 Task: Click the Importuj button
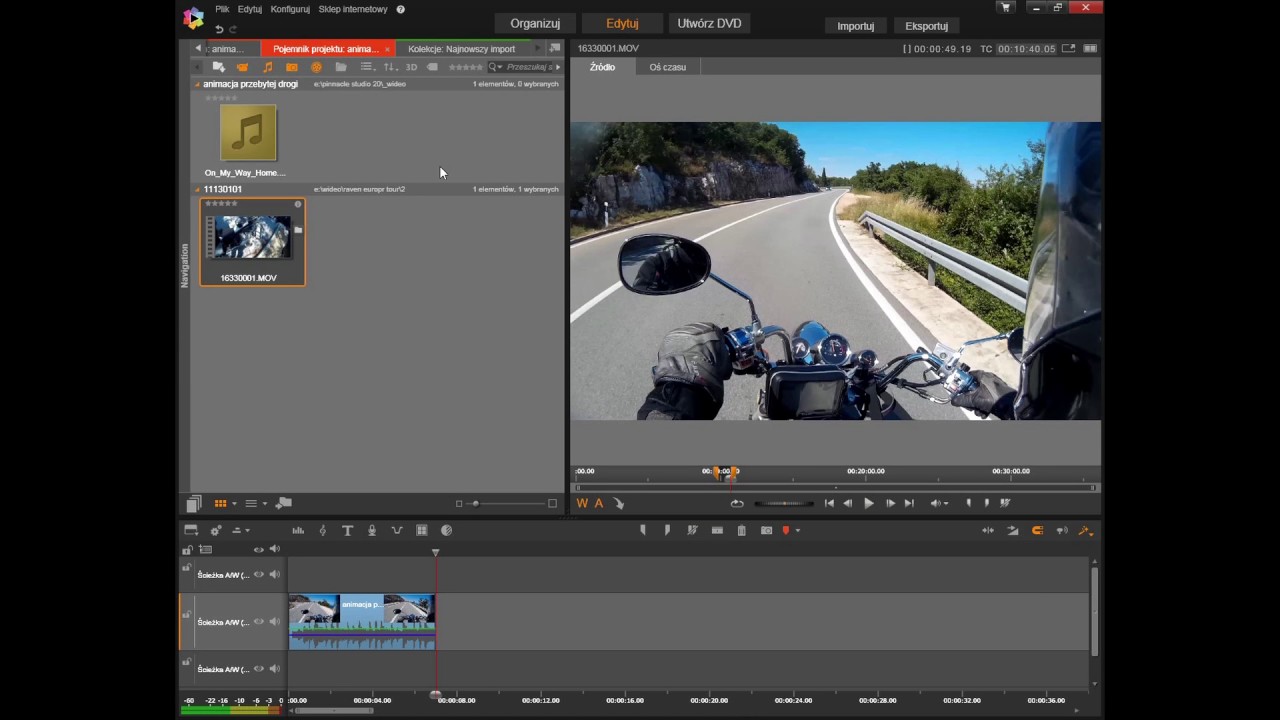(855, 26)
